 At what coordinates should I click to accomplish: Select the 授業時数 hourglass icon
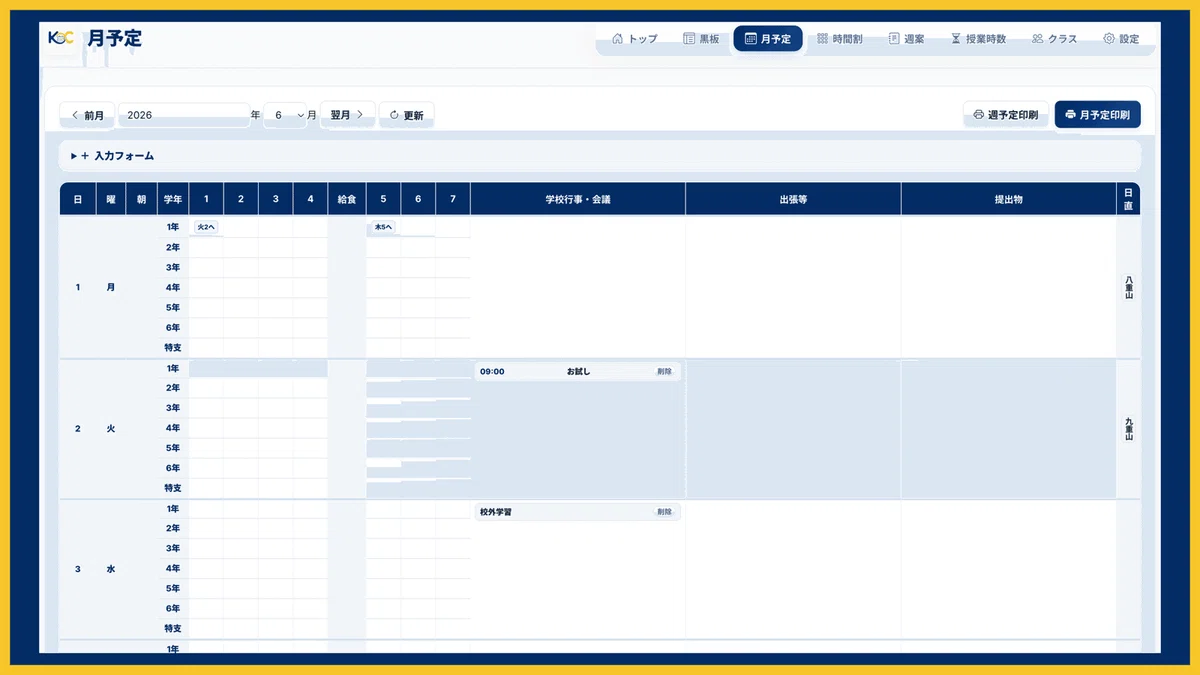pyautogui.click(x=956, y=39)
